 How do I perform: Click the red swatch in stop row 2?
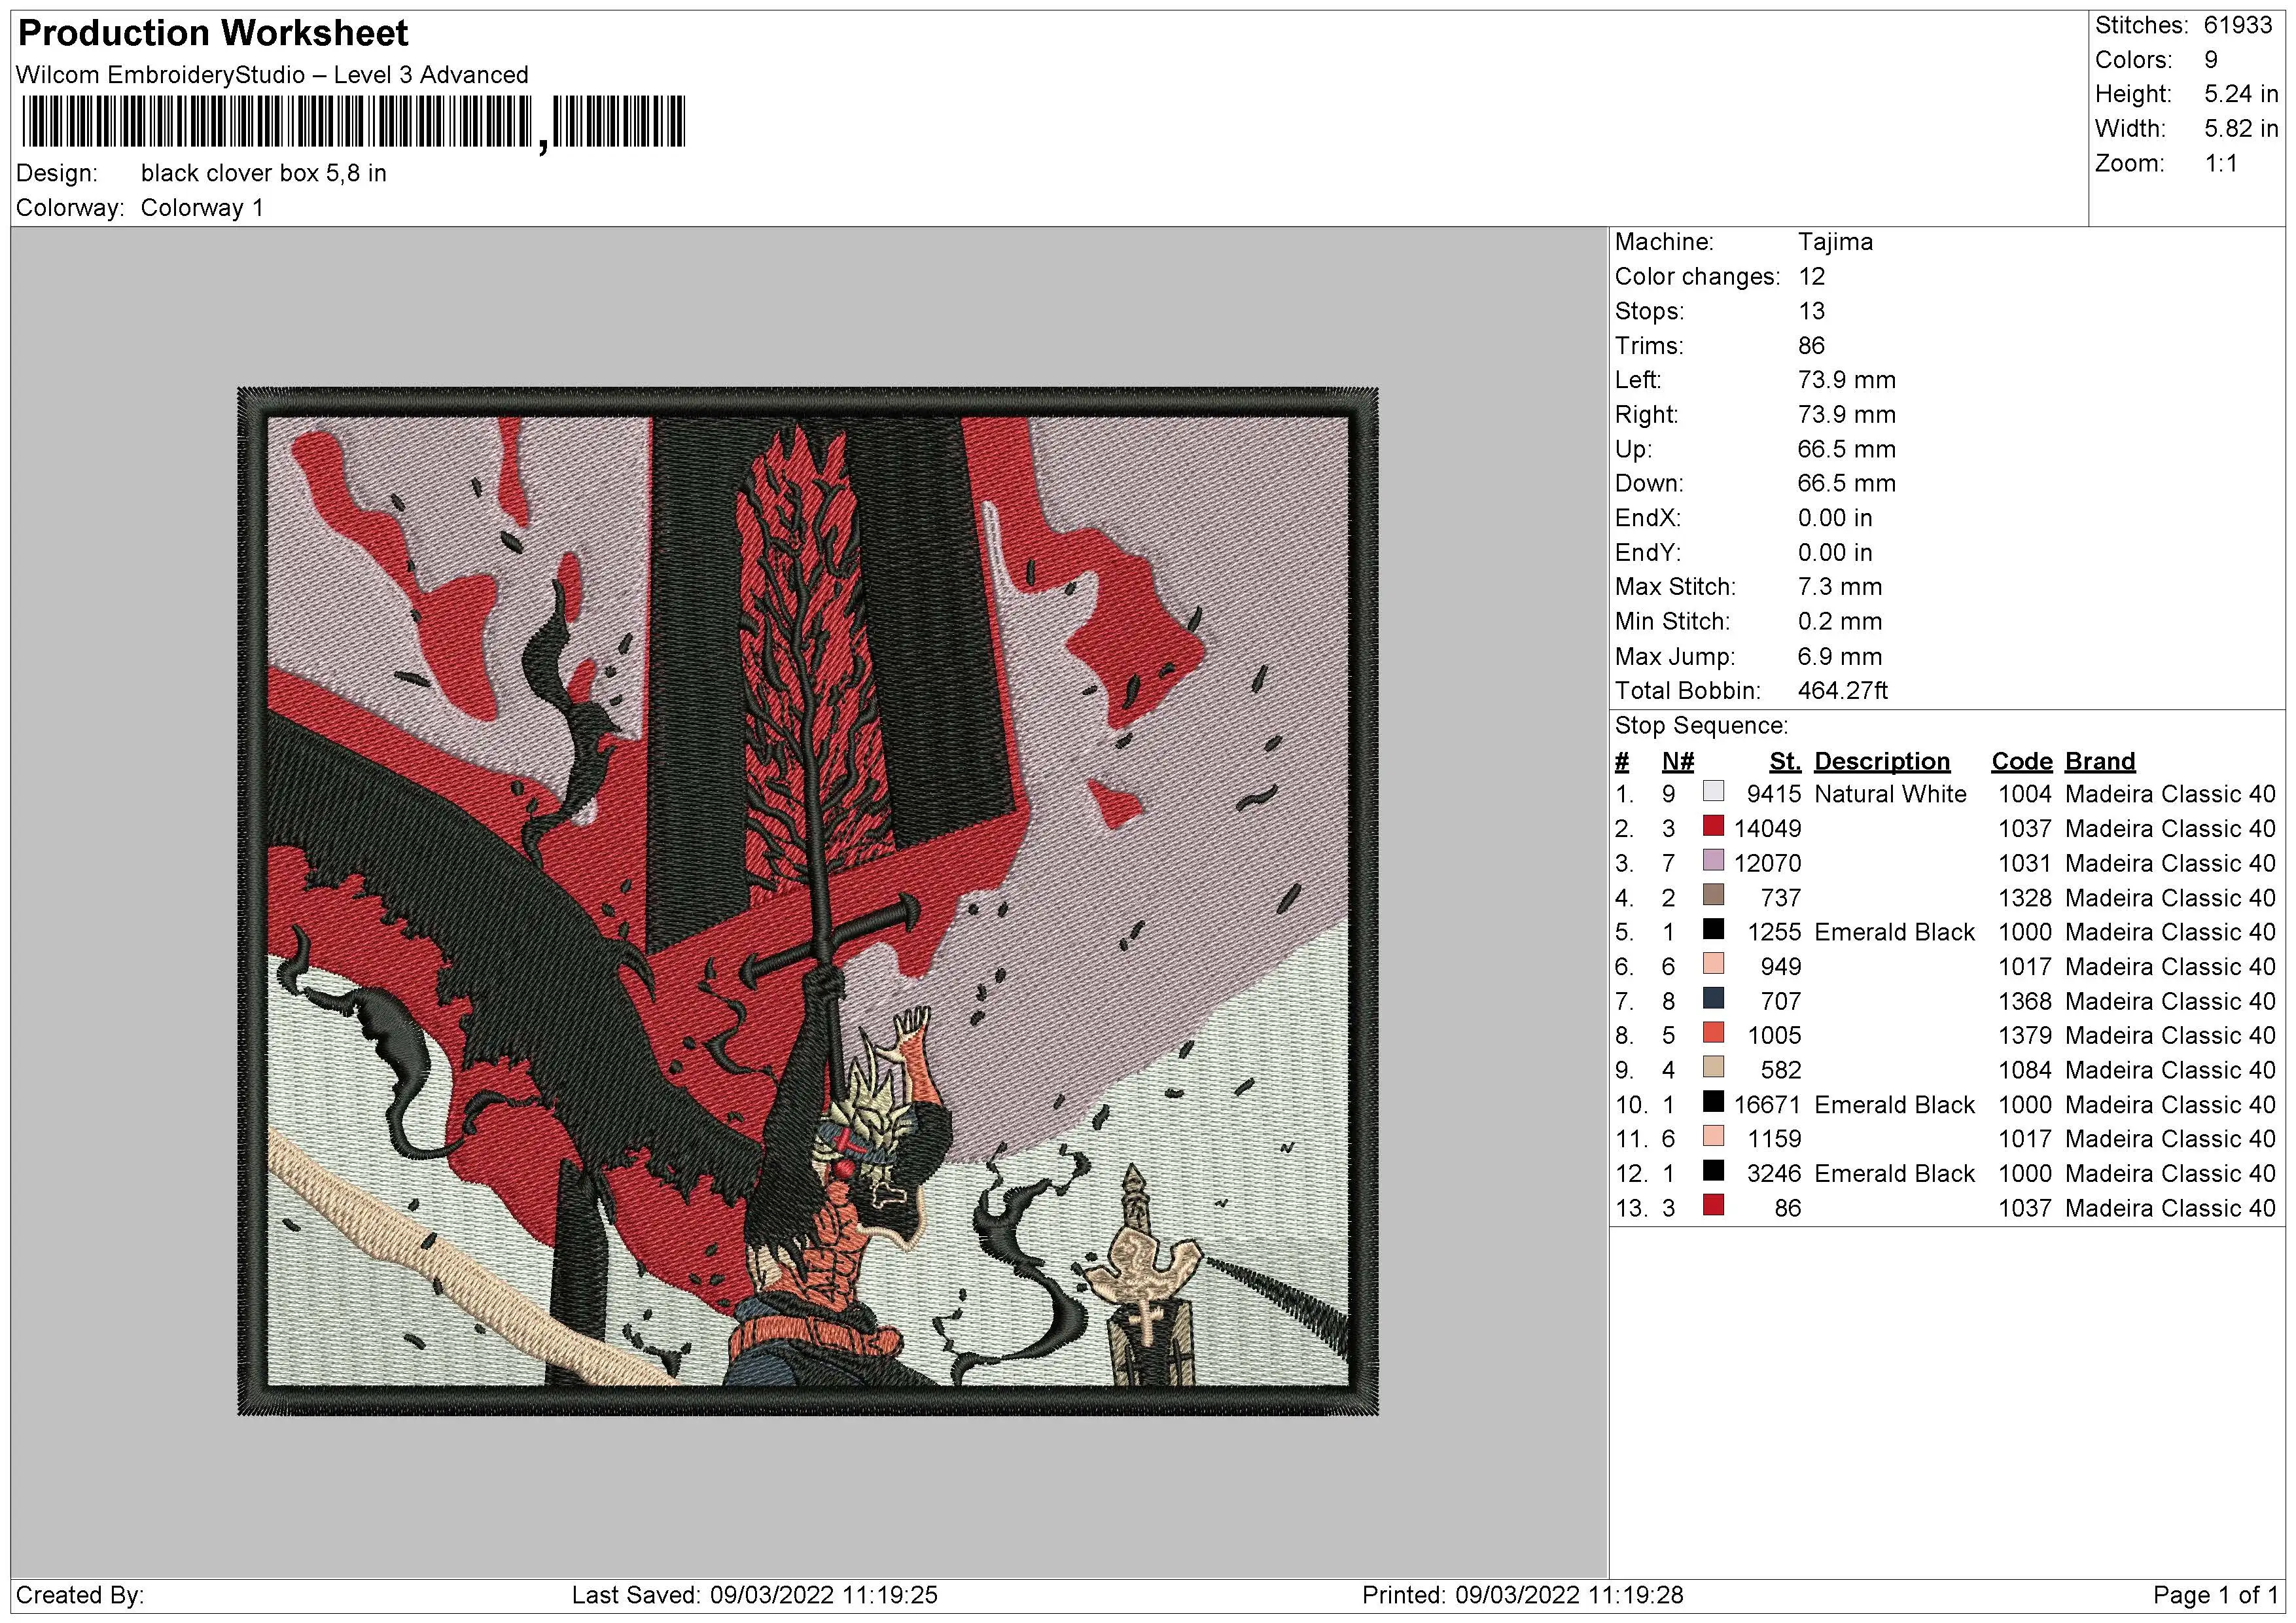click(1713, 826)
